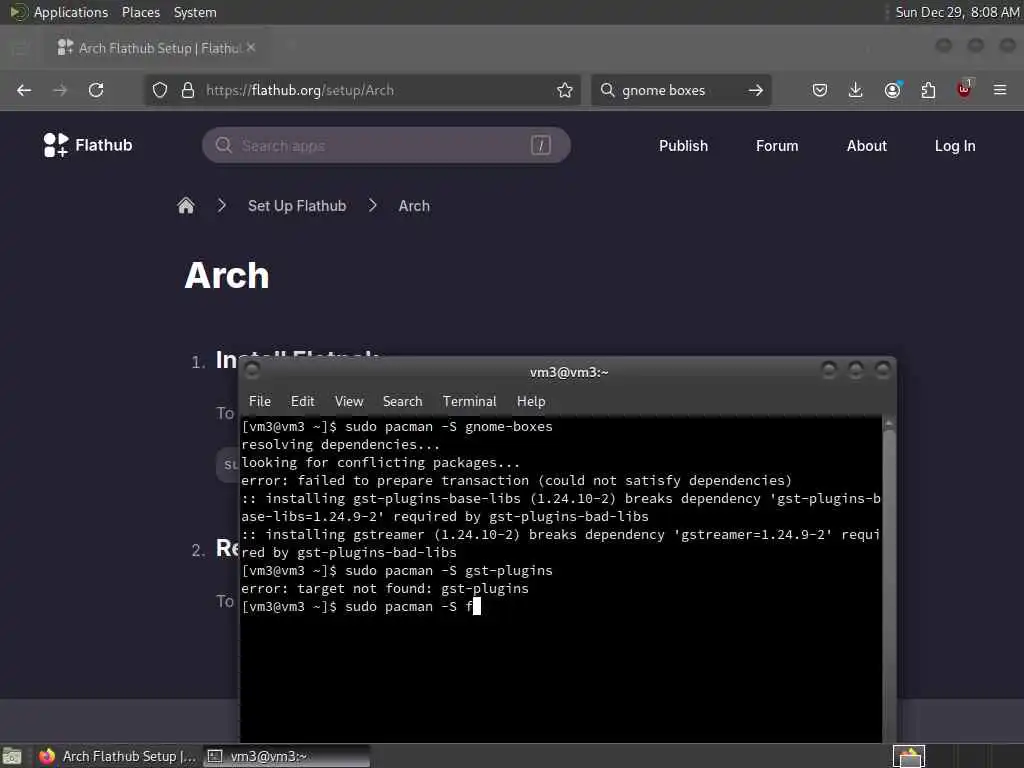
Task: Open the Terminal menu
Action: [x=470, y=401]
